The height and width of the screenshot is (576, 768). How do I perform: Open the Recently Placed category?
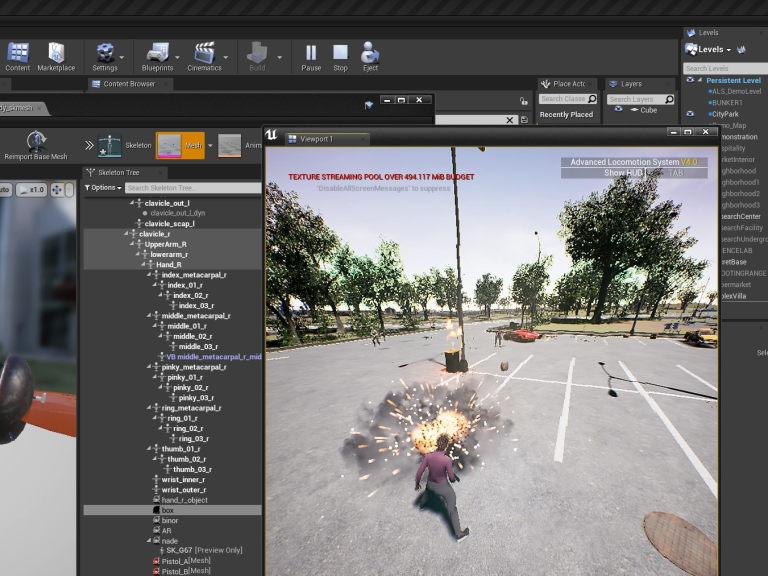pos(566,115)
